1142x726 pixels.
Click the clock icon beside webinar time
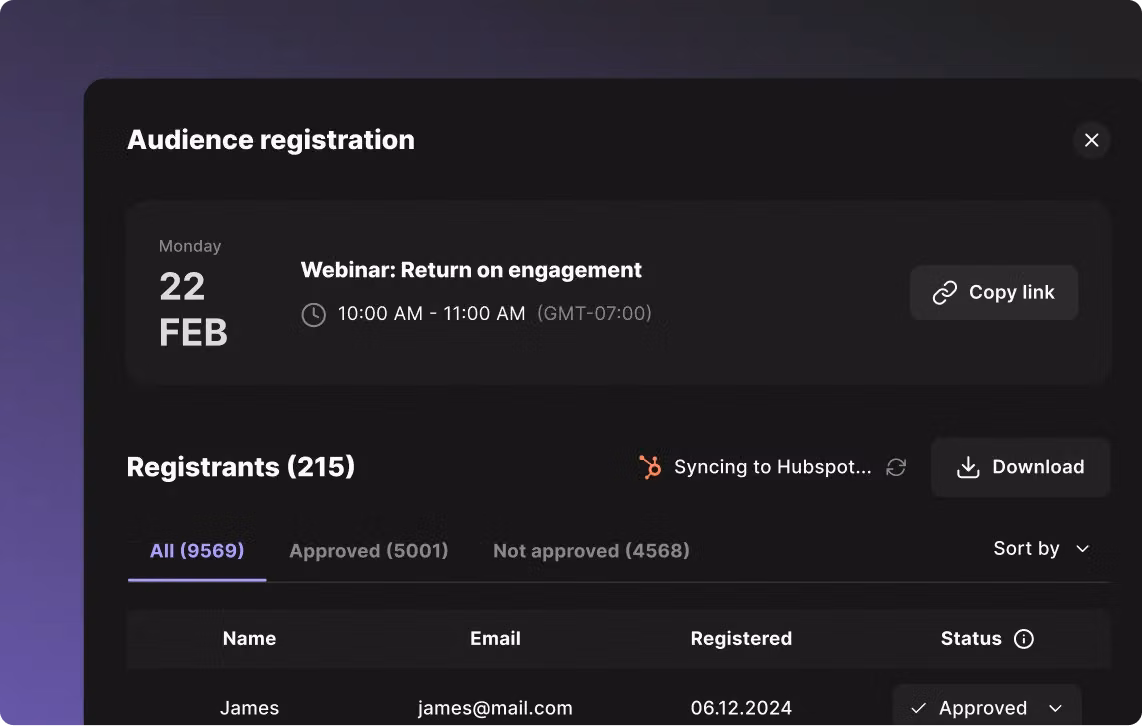coord(314,314)
